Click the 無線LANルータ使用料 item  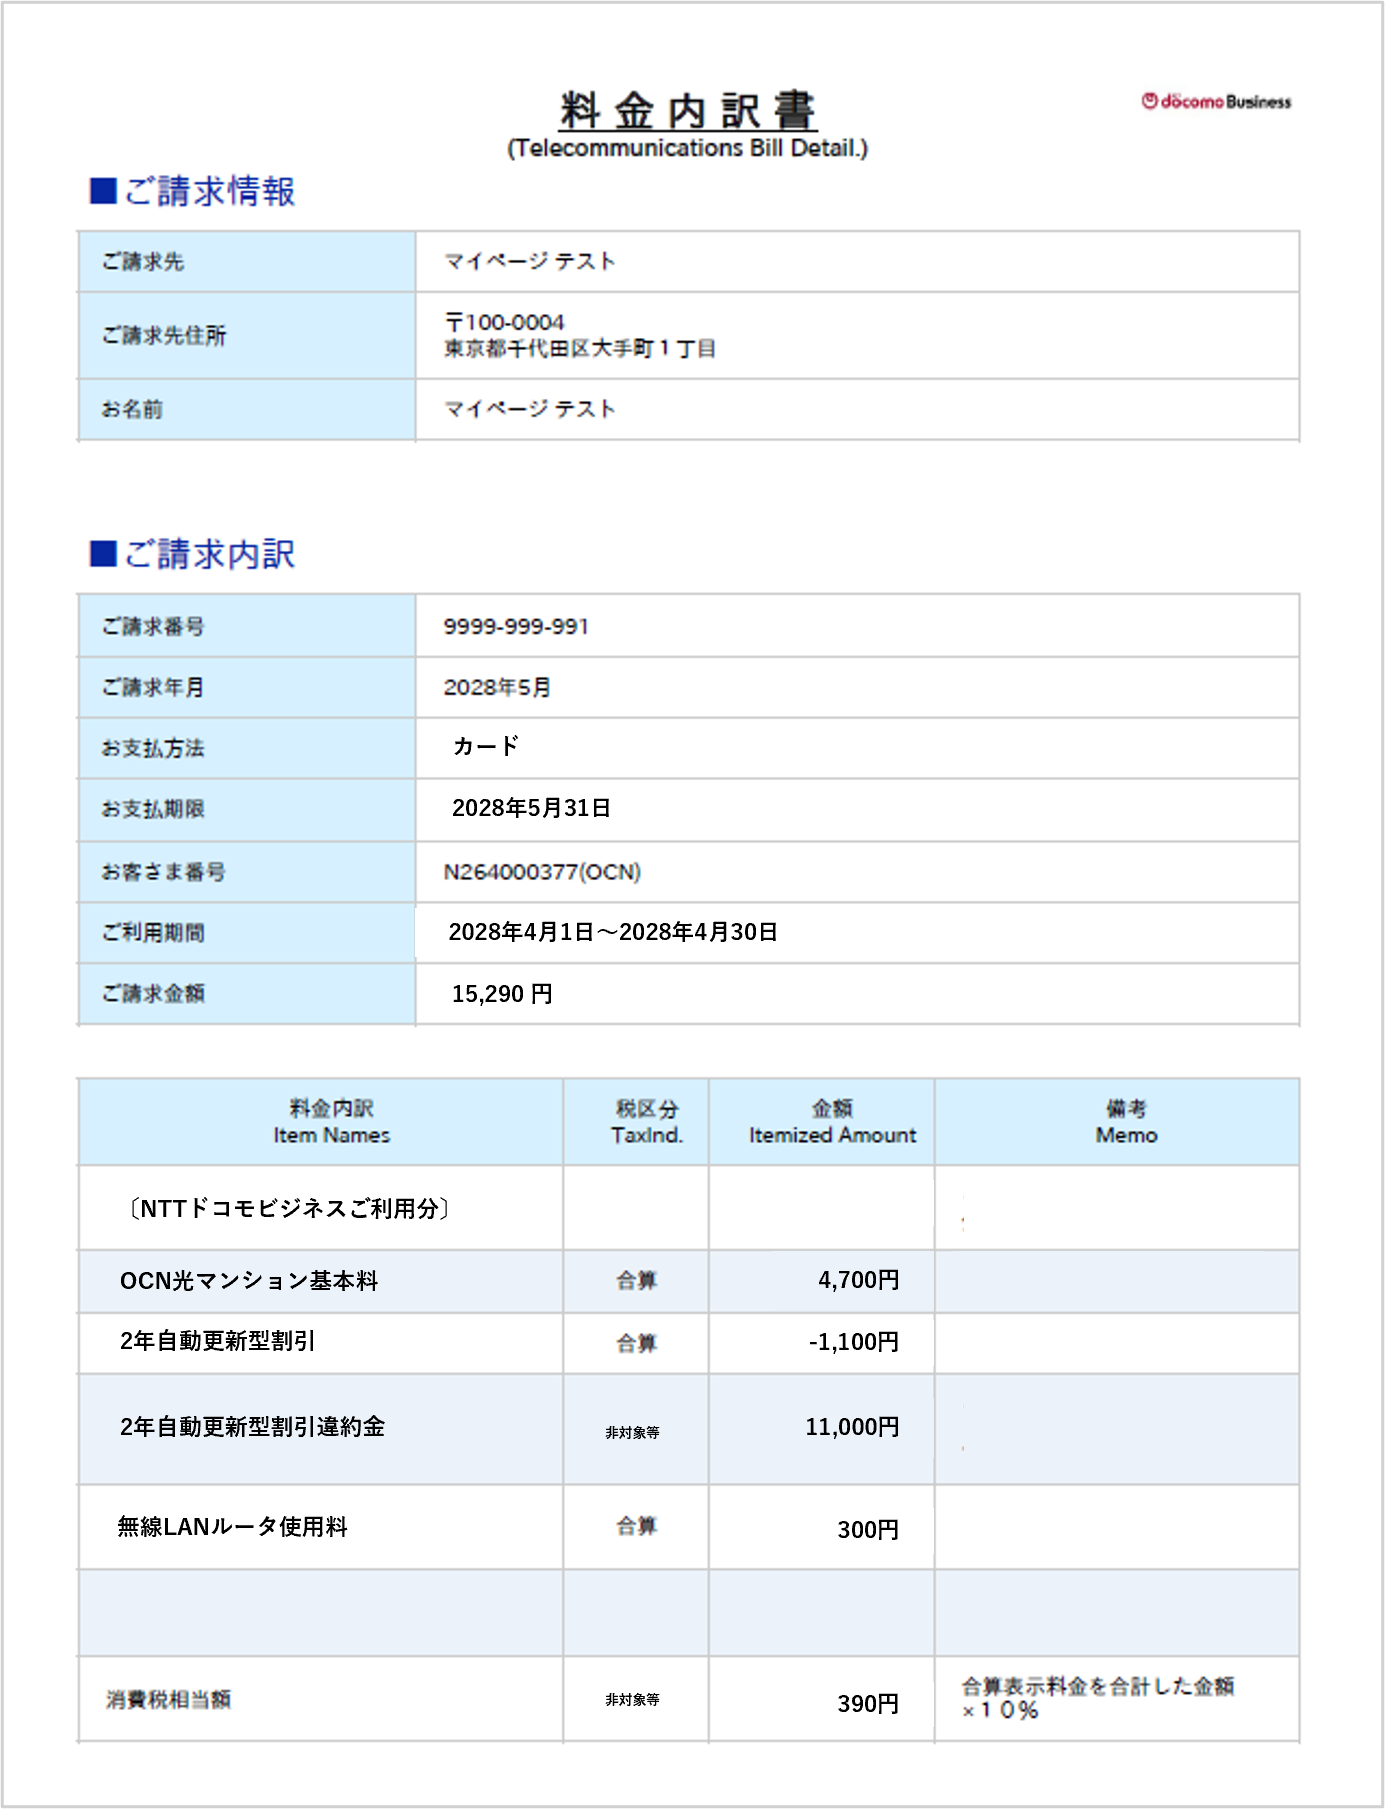pyautogui.click(x=233, y=1527)
